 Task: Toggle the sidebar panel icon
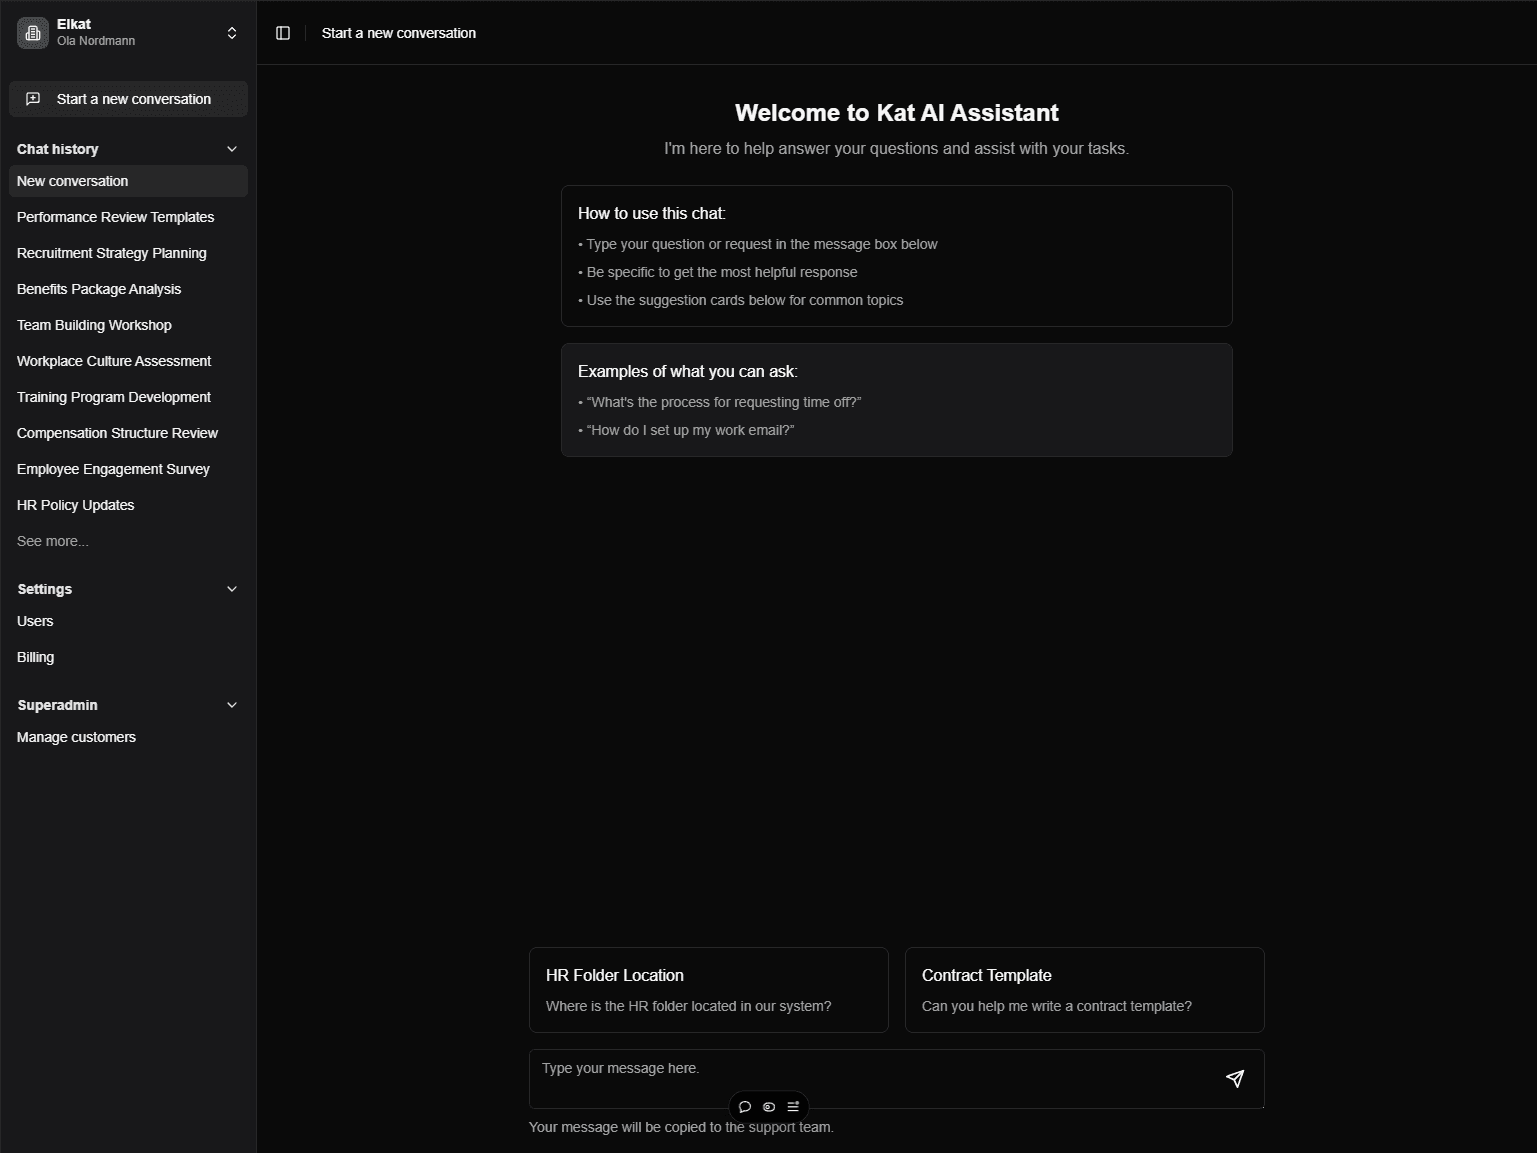pos(283,33)
